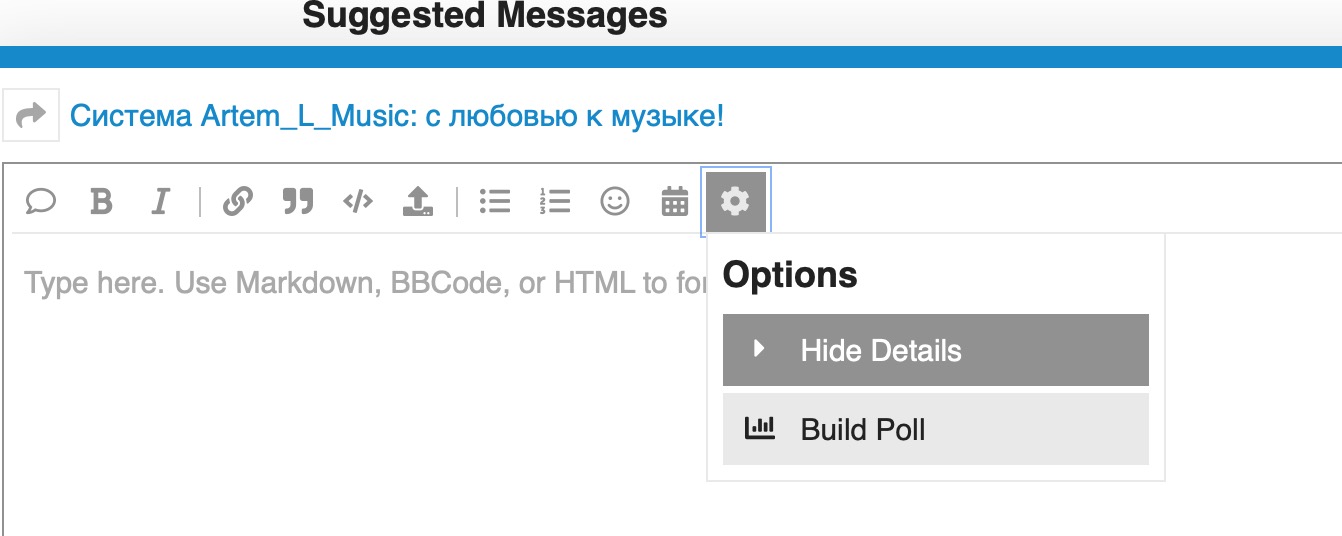Open the emoji picker
The height and width of the screenshot is (536, 1342).
(615, 202)
